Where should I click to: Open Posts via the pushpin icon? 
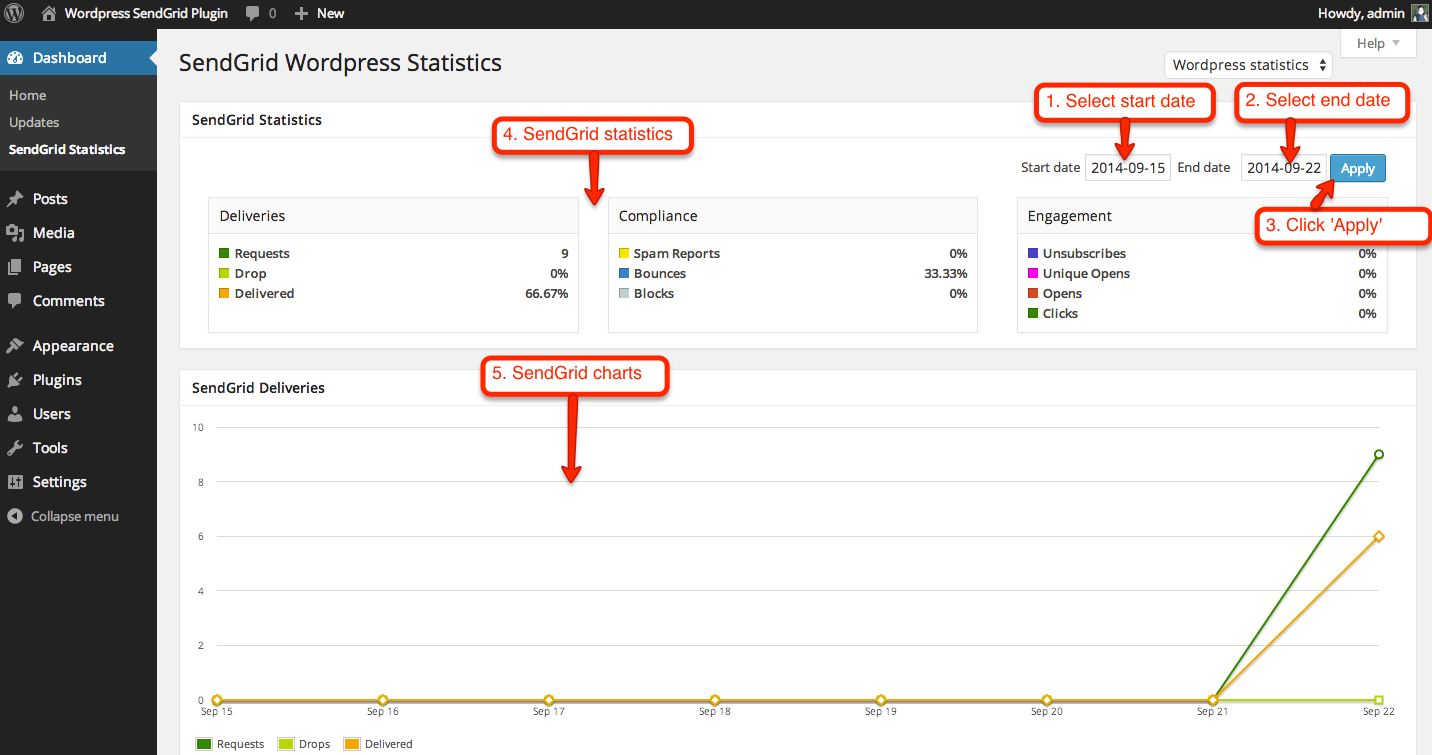click(15, 199)
